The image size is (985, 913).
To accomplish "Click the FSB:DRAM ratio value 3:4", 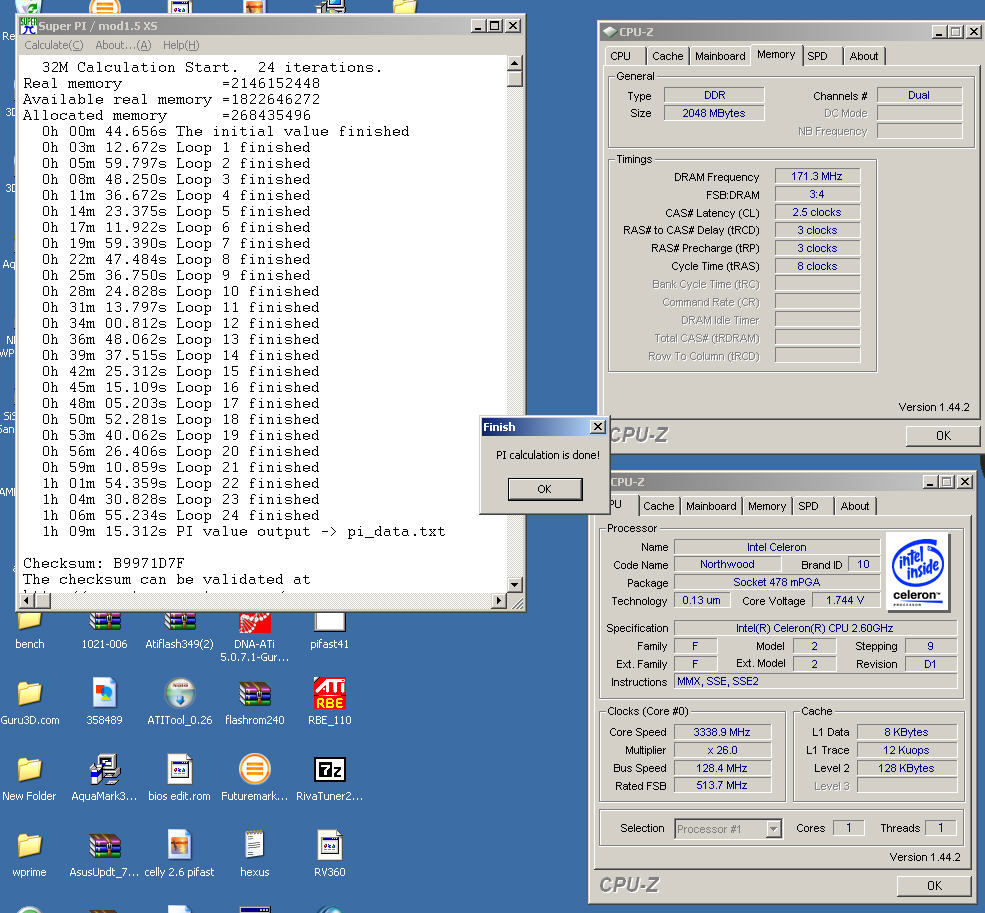I will pyautogui.click(x=817, y=194).
